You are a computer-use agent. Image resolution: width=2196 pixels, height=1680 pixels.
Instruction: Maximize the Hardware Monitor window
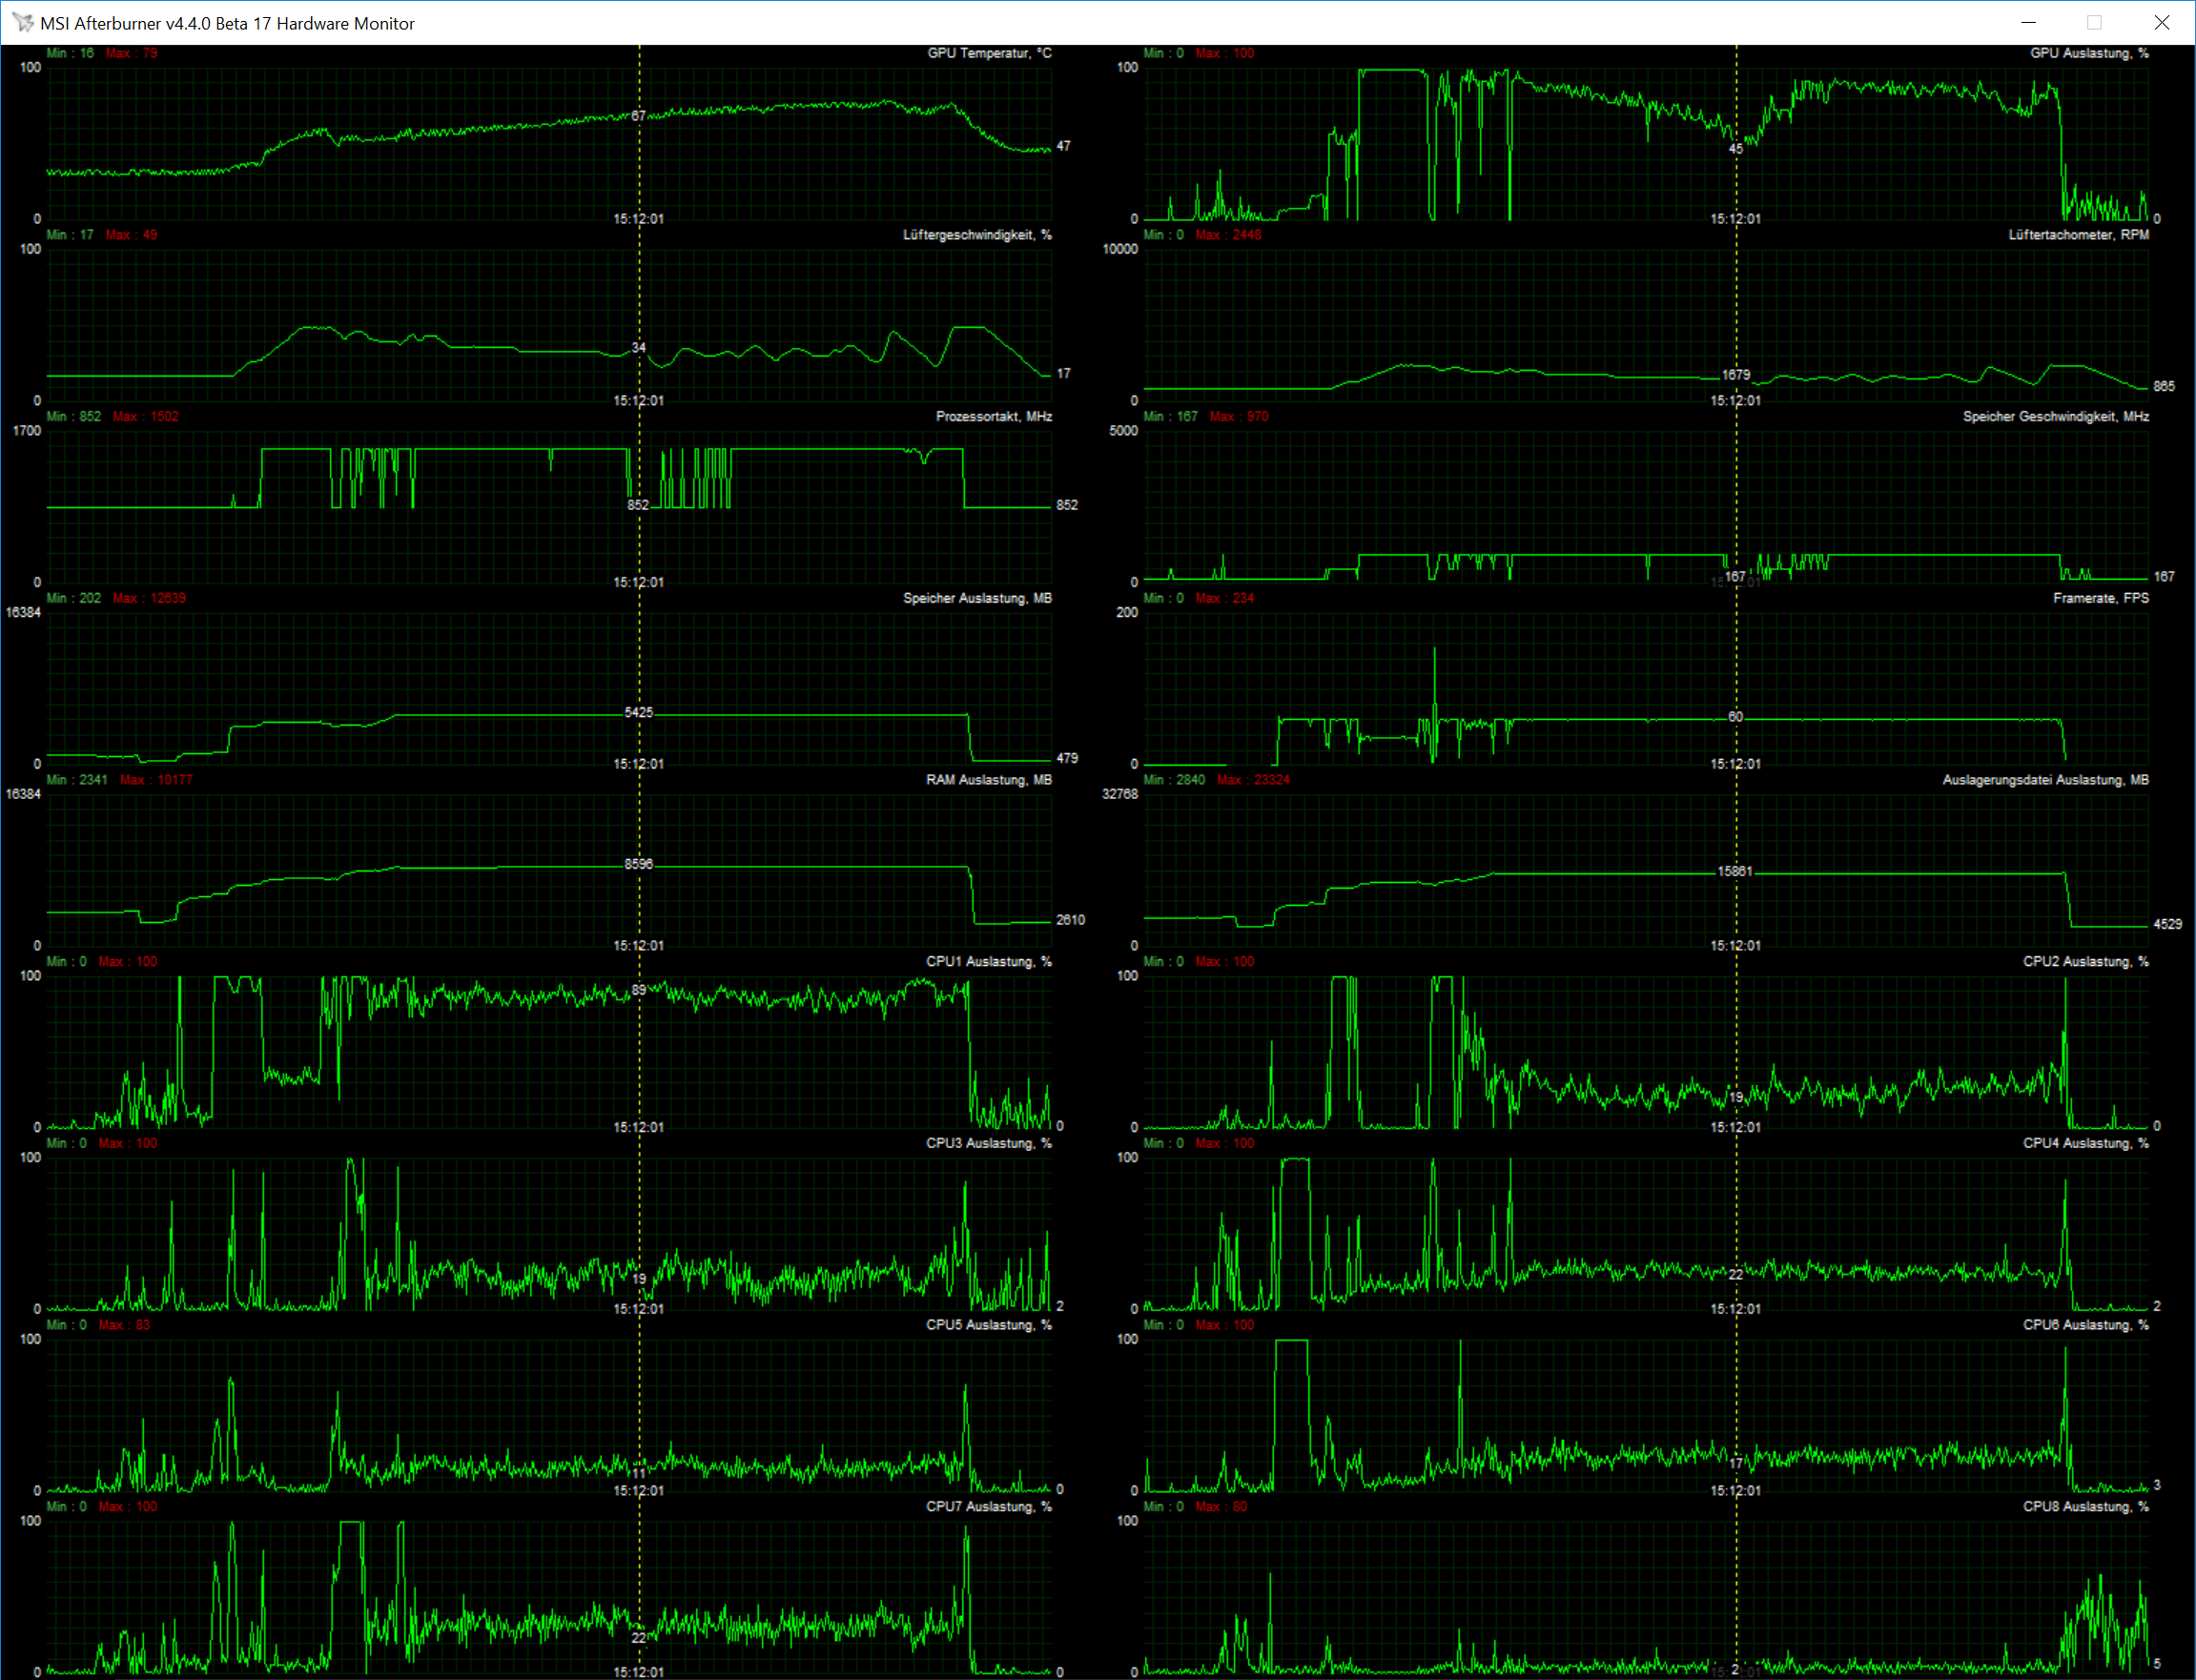2094,22
